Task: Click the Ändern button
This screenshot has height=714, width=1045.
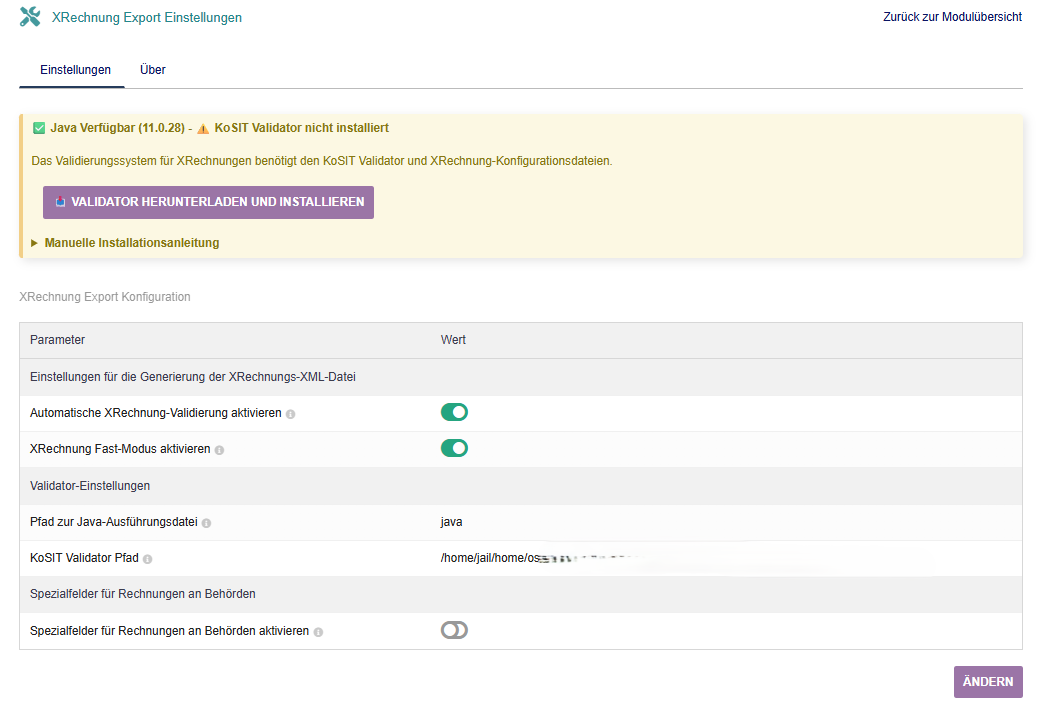Action: click(987, 682)
